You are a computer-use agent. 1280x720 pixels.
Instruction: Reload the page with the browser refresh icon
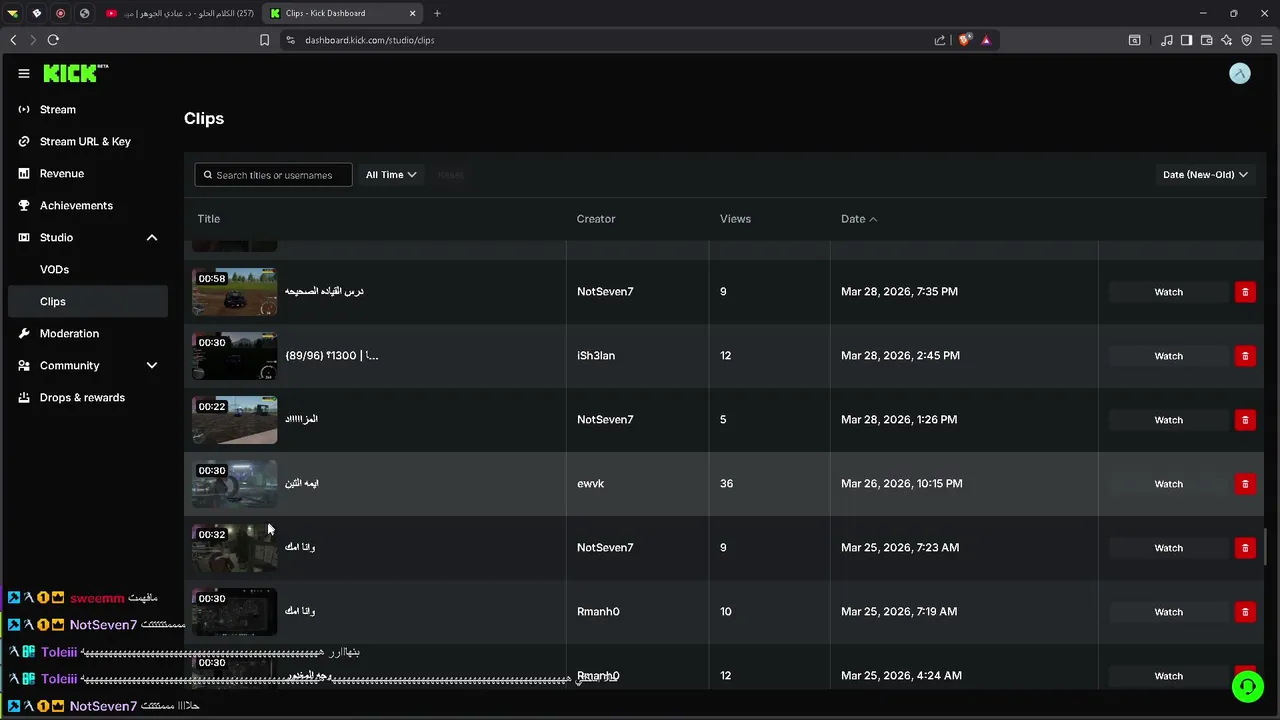point(53,40)
